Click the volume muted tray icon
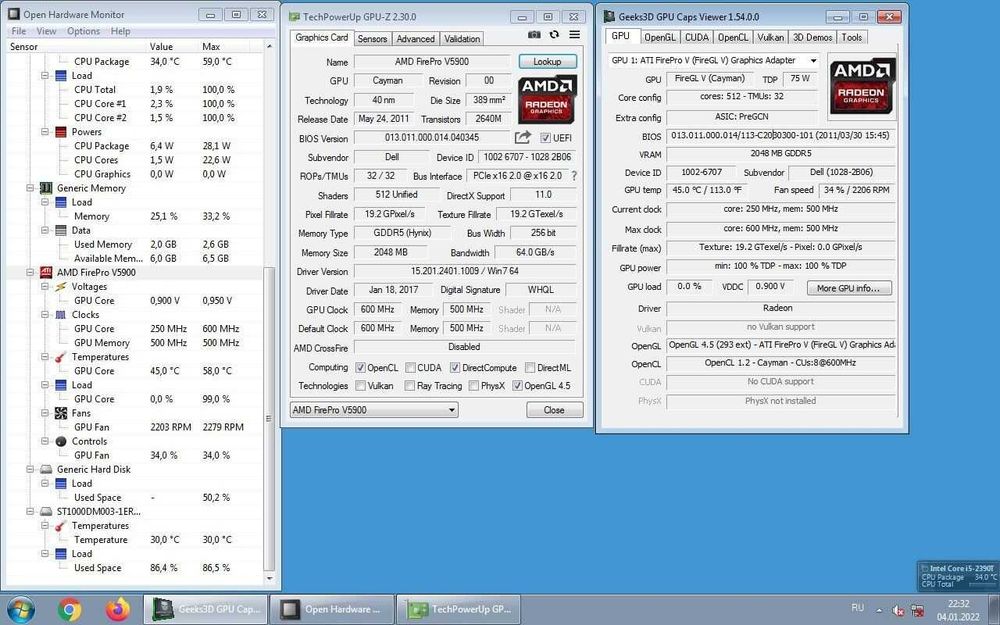1000x625 pixels. click(x=898, y=610)
